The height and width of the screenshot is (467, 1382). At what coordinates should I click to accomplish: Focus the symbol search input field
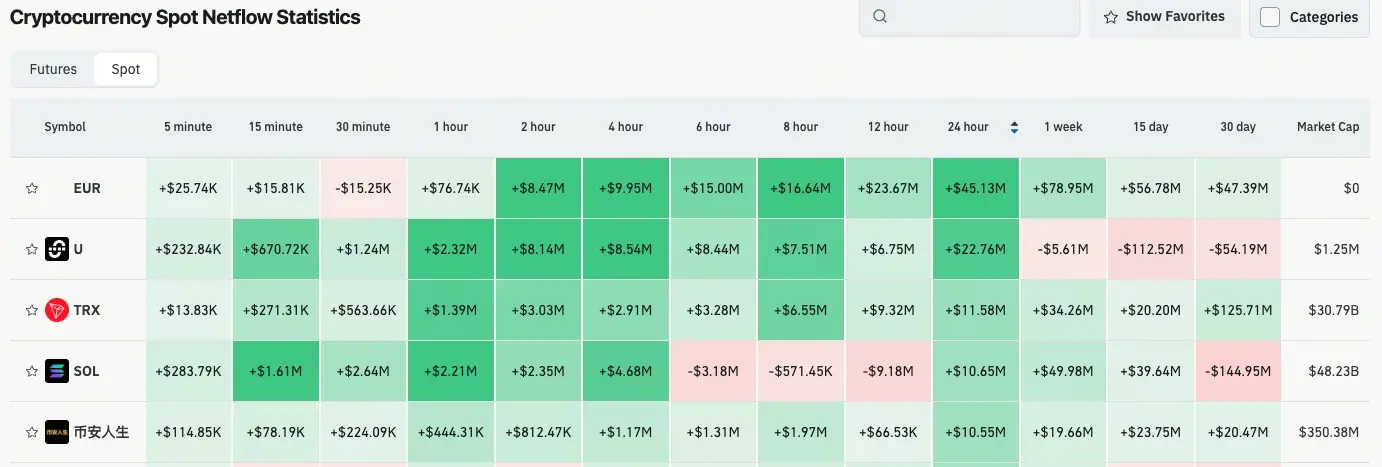[x=980, y=17]
